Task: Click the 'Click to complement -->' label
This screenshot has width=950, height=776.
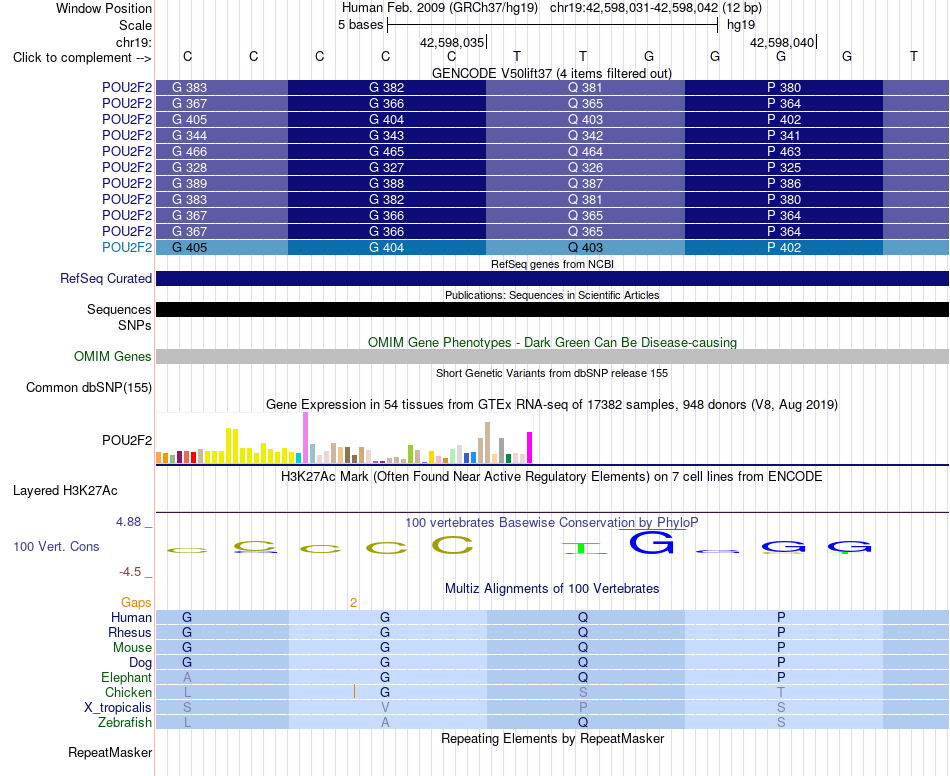Action: tap(82, 58)
